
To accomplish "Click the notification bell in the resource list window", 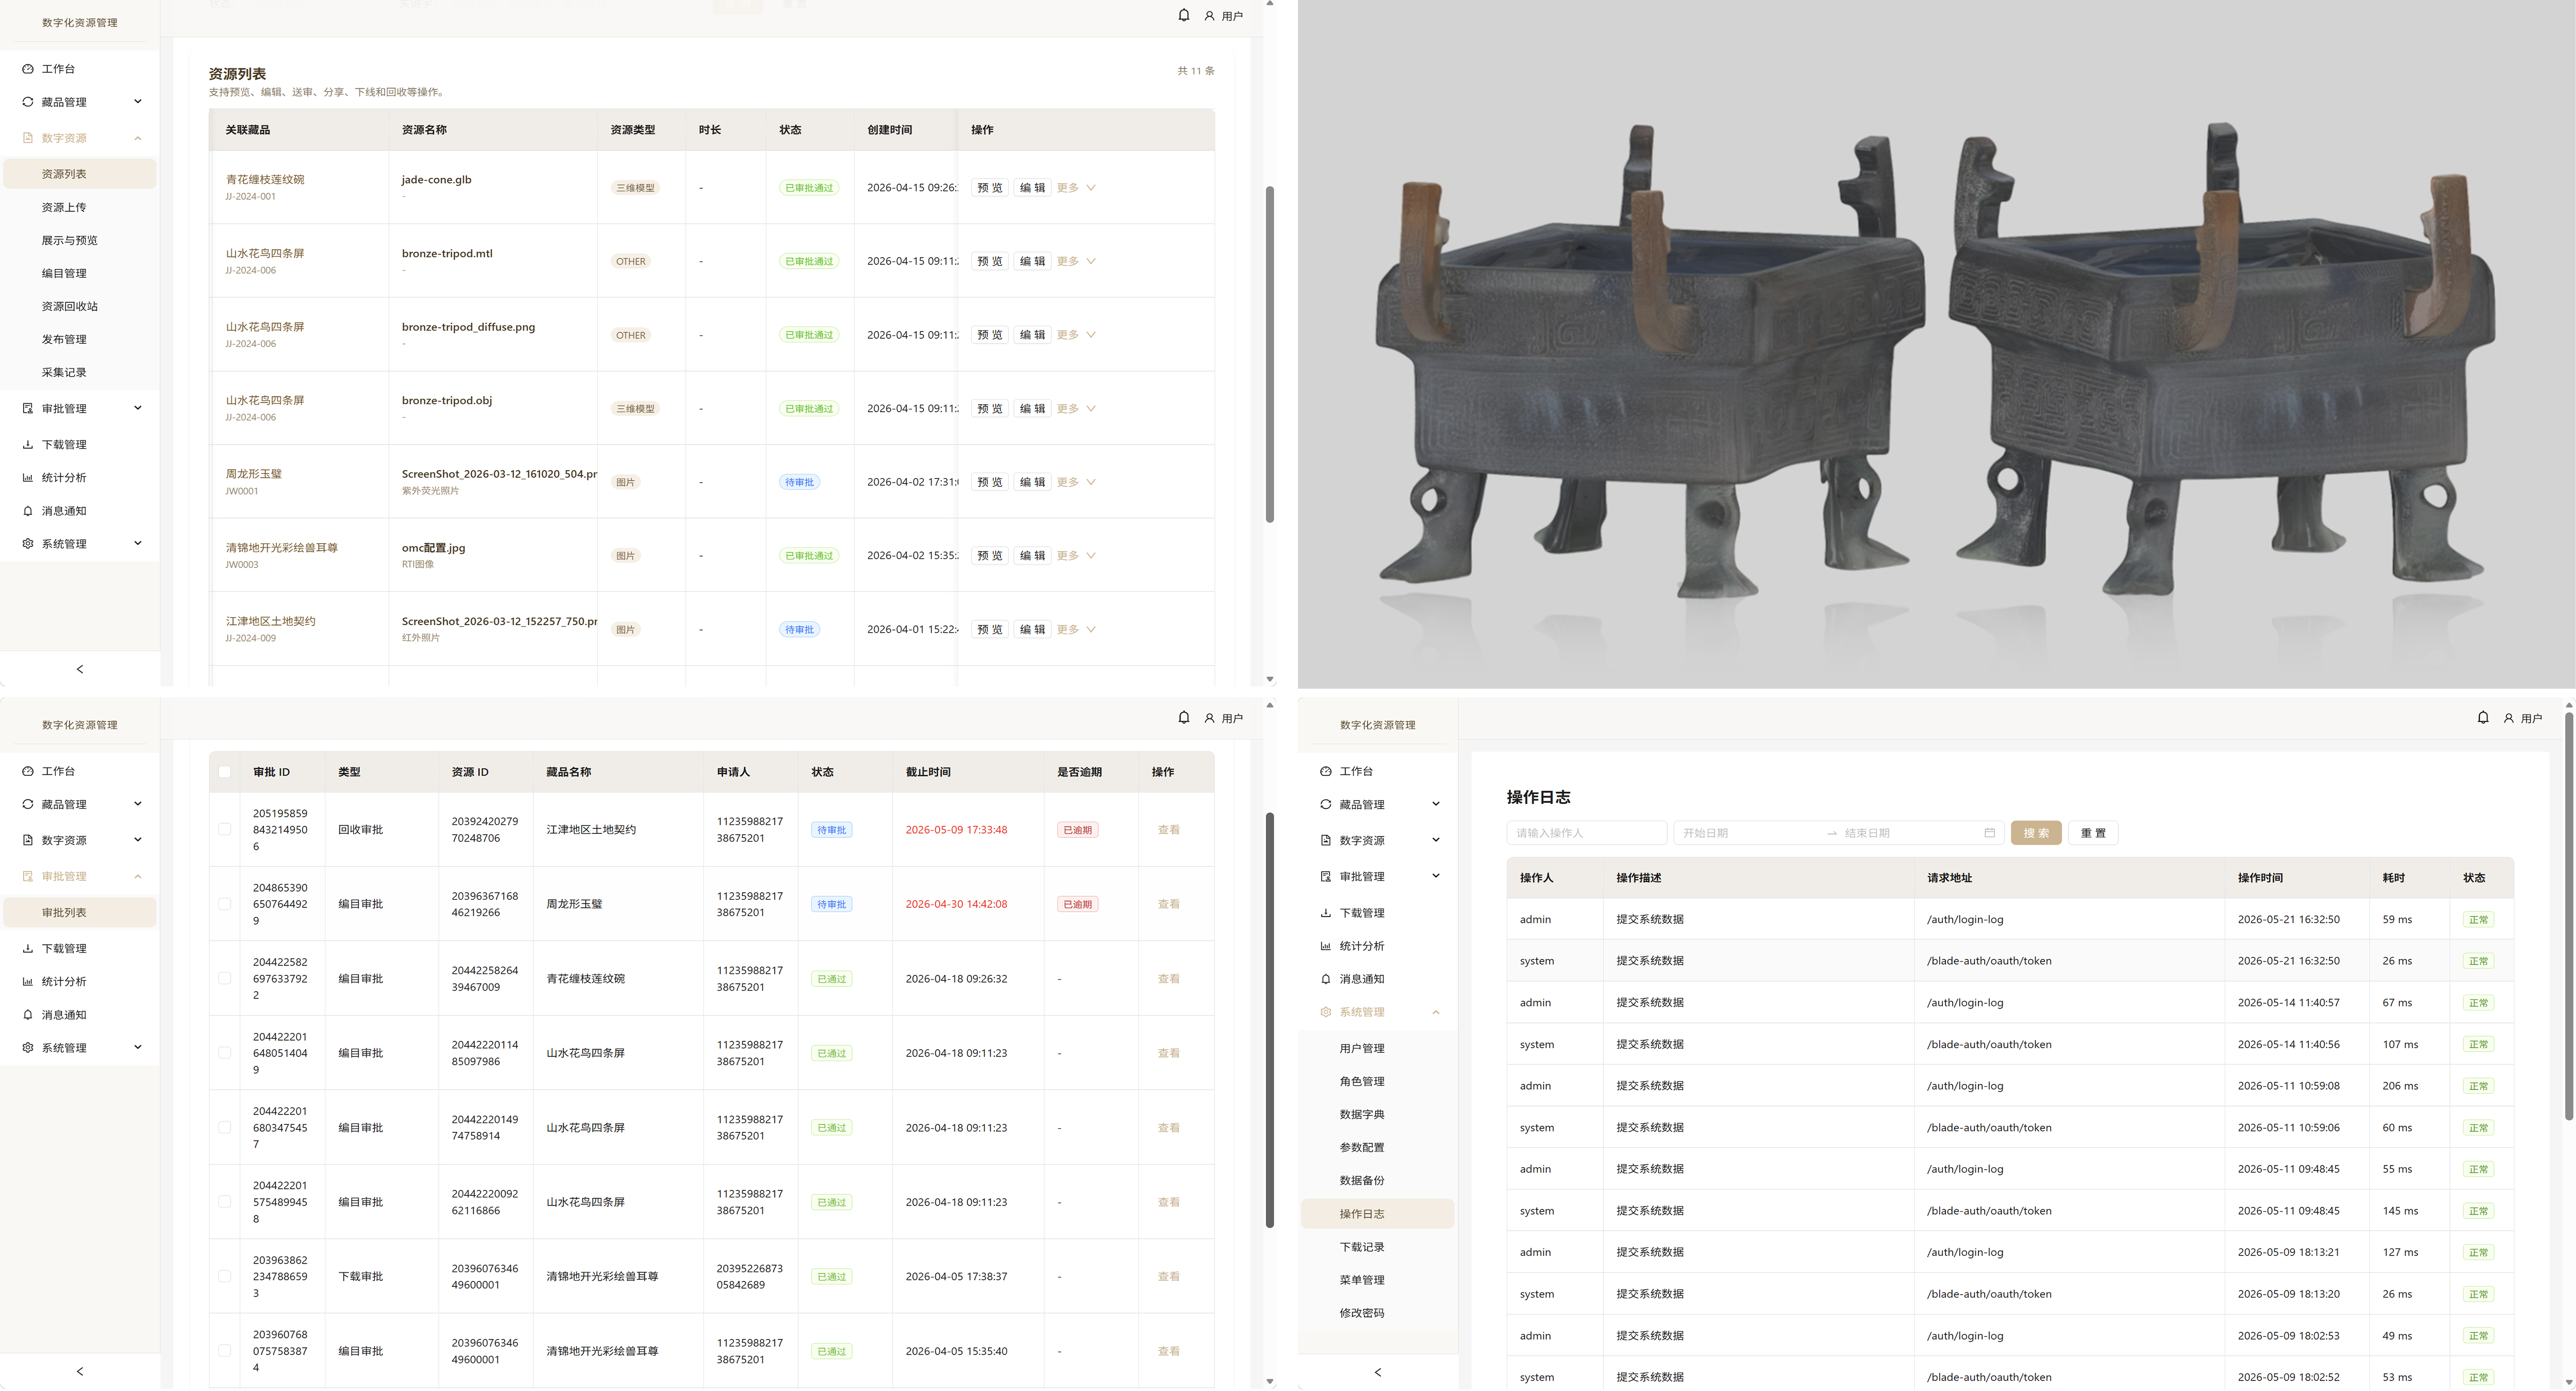I will point(1184,15).
